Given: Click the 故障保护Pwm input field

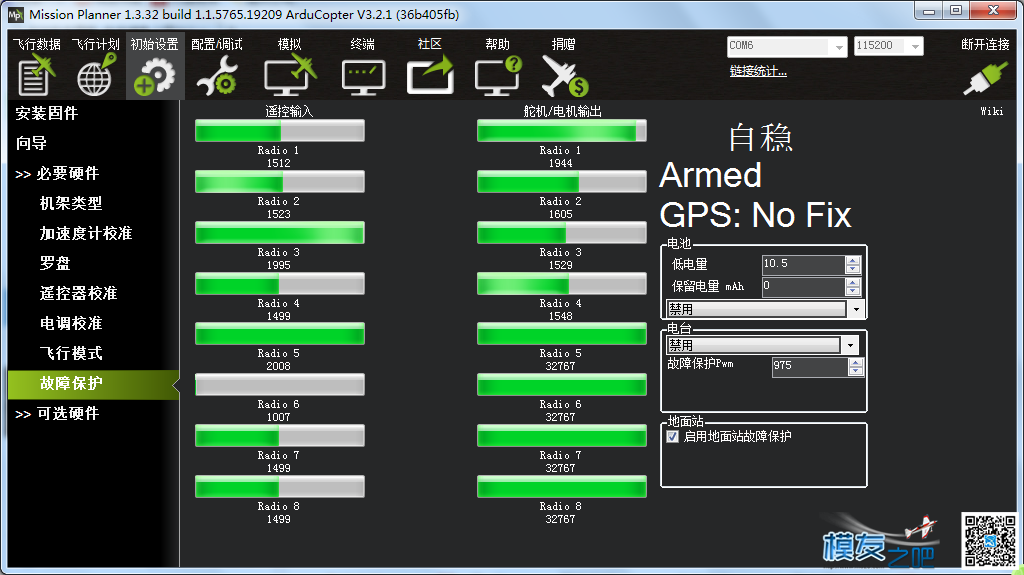Looking at the screenshot, I should pyautogui.click(x=810, y=367).
